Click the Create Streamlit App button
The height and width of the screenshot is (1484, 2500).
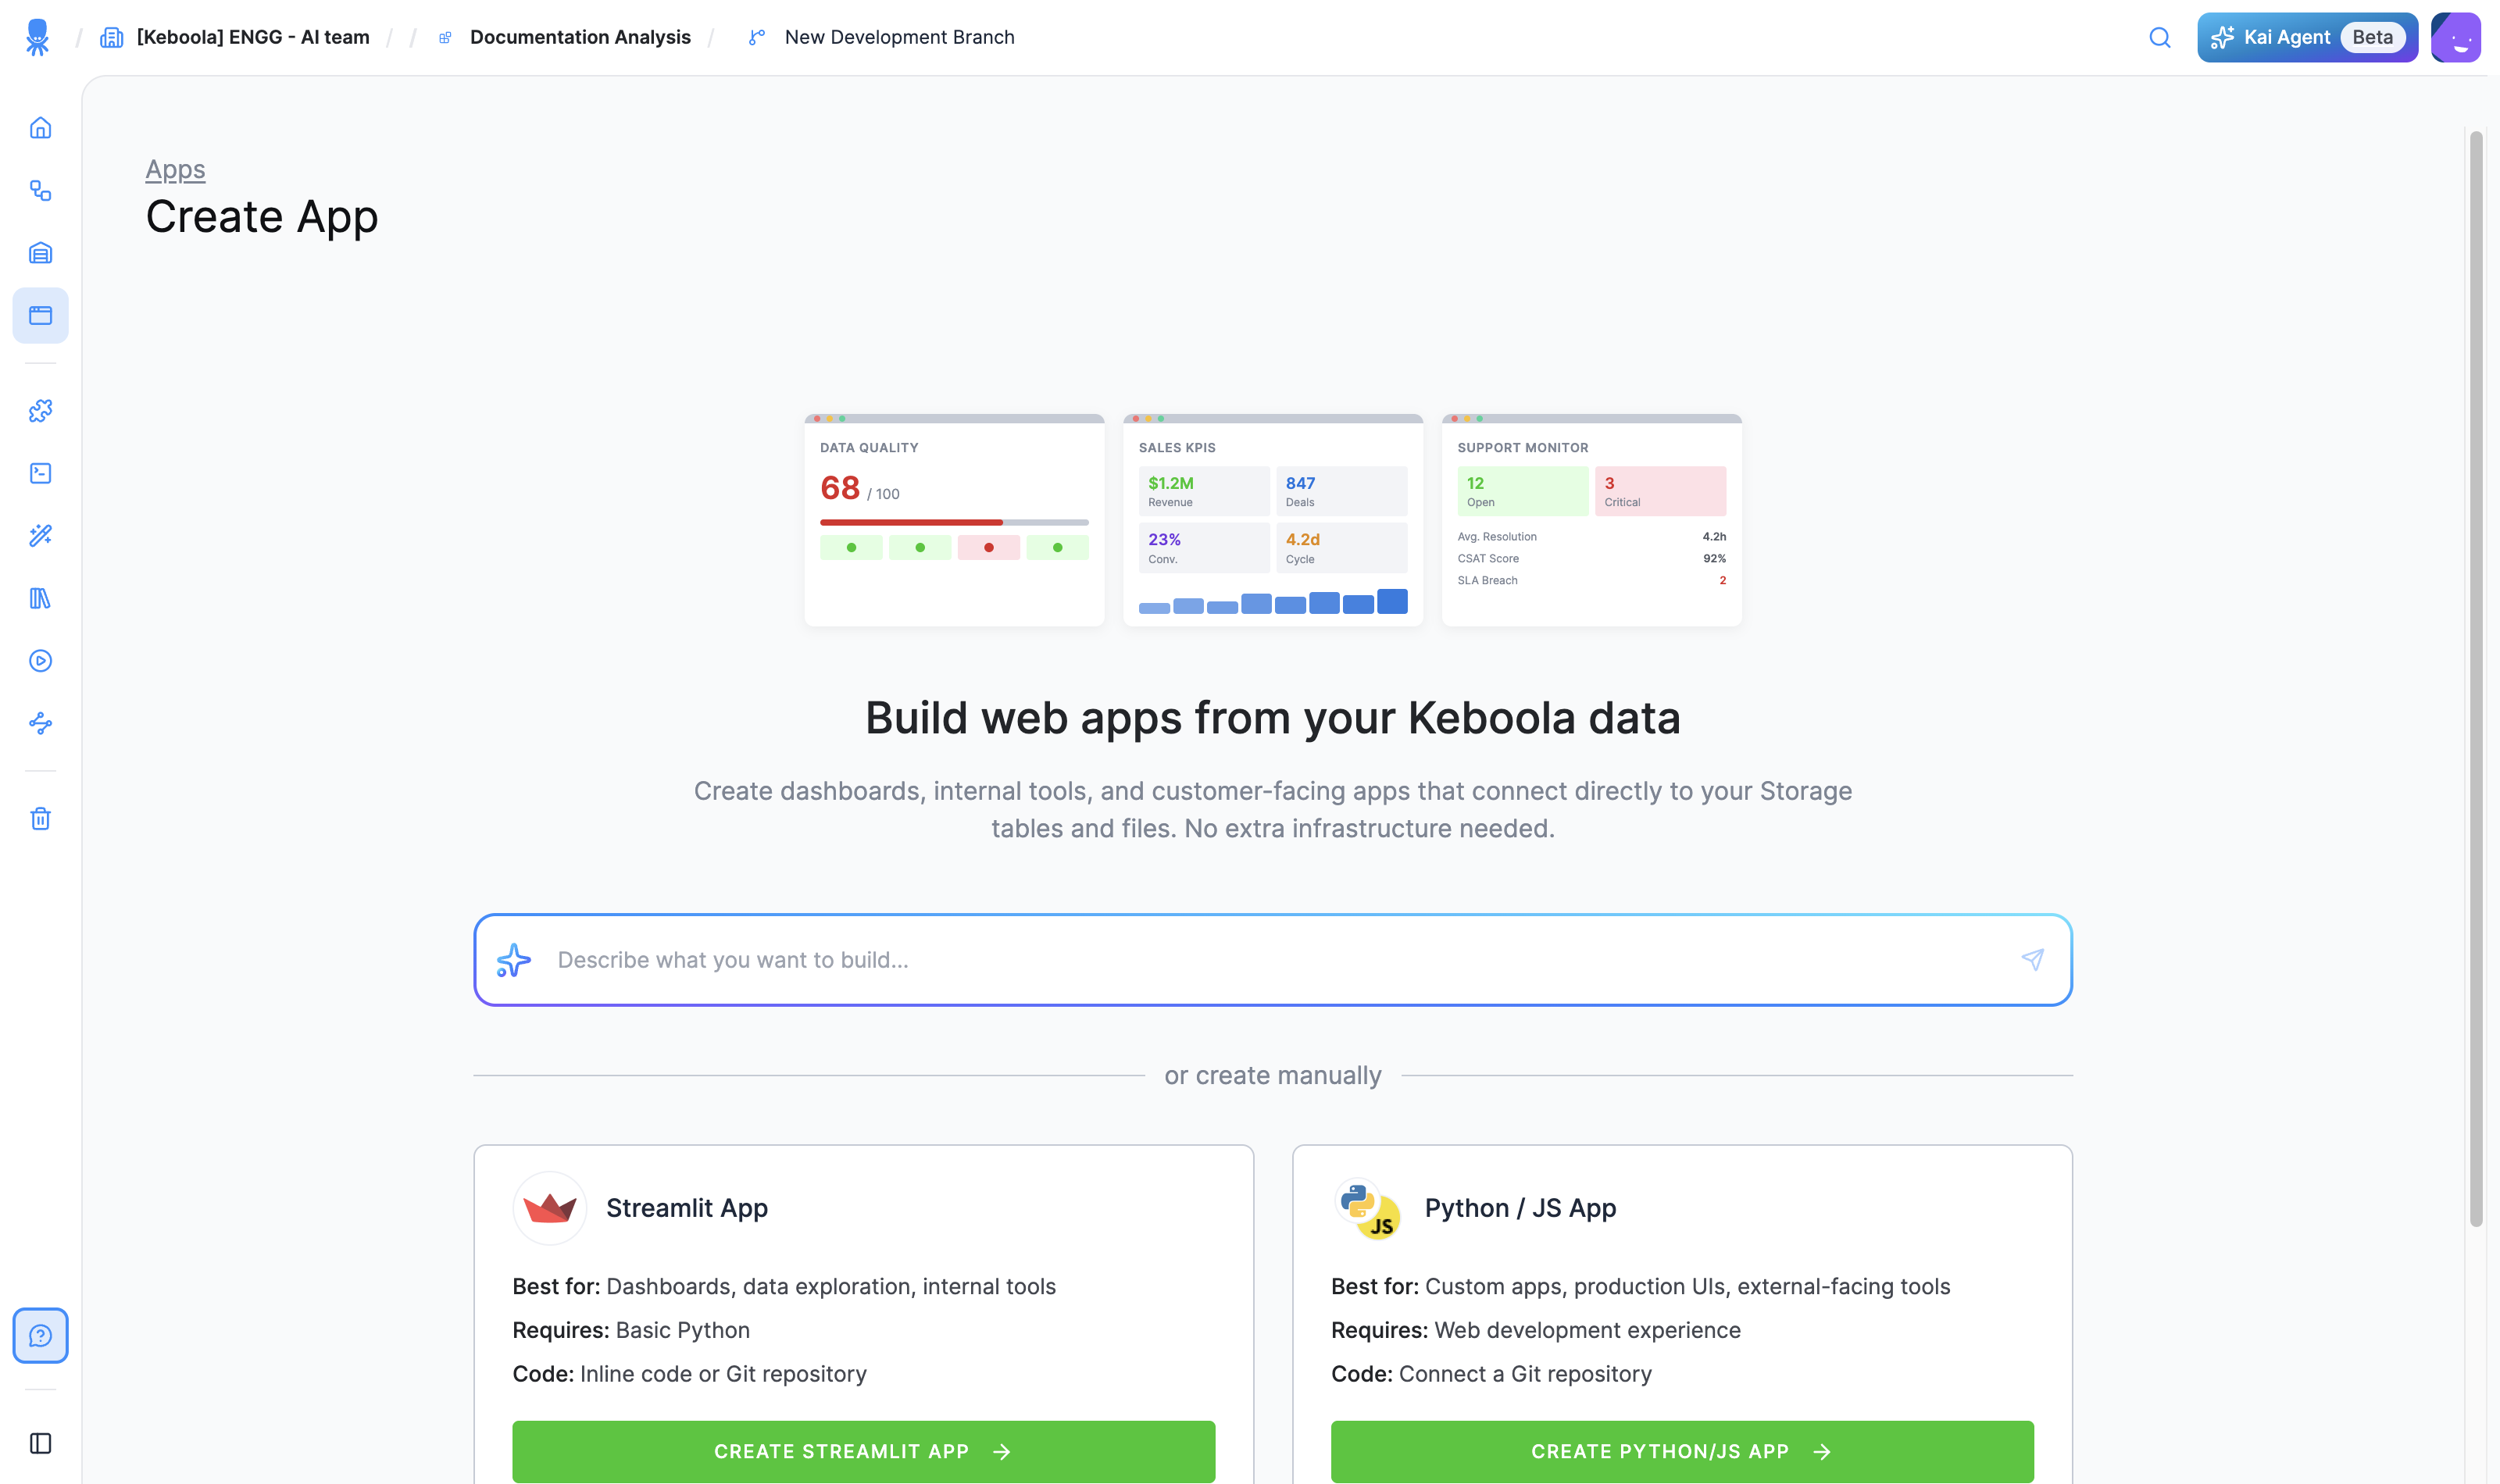coord(863,1451)
